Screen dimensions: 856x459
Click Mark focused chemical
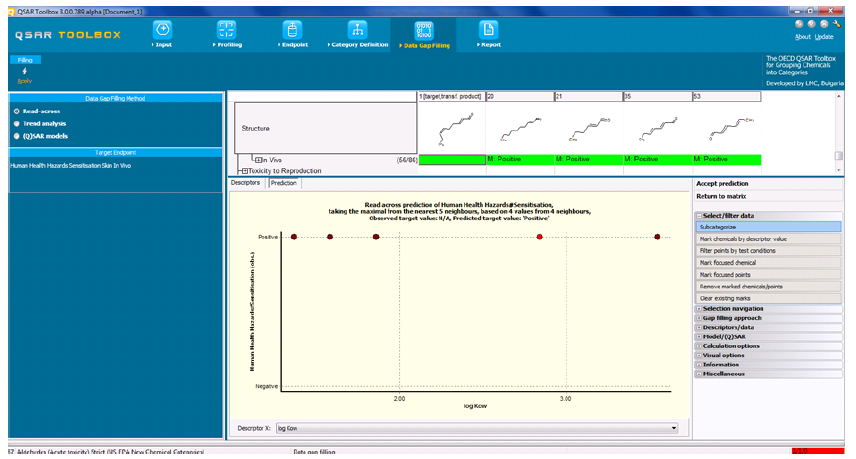(x=769, y=263)
